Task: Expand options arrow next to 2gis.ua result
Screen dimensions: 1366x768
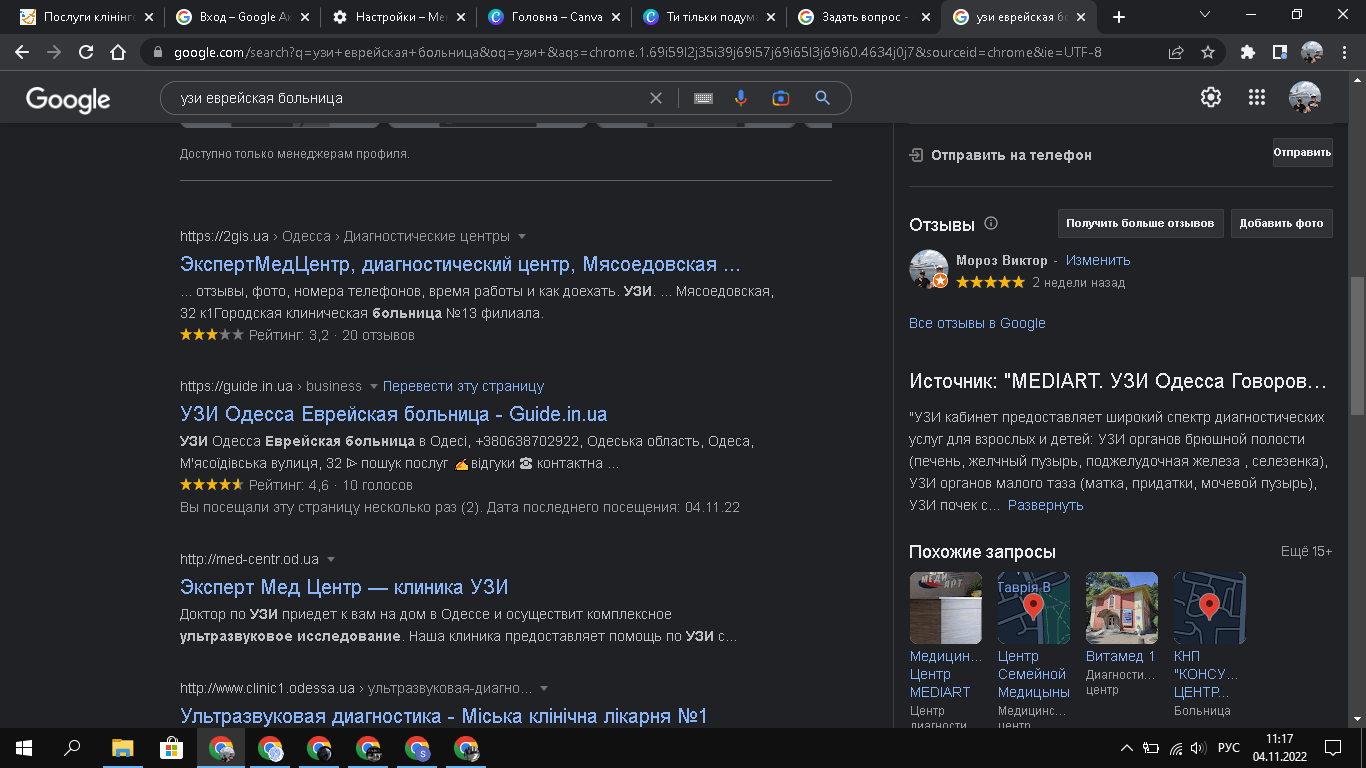Action: (521, 237)
